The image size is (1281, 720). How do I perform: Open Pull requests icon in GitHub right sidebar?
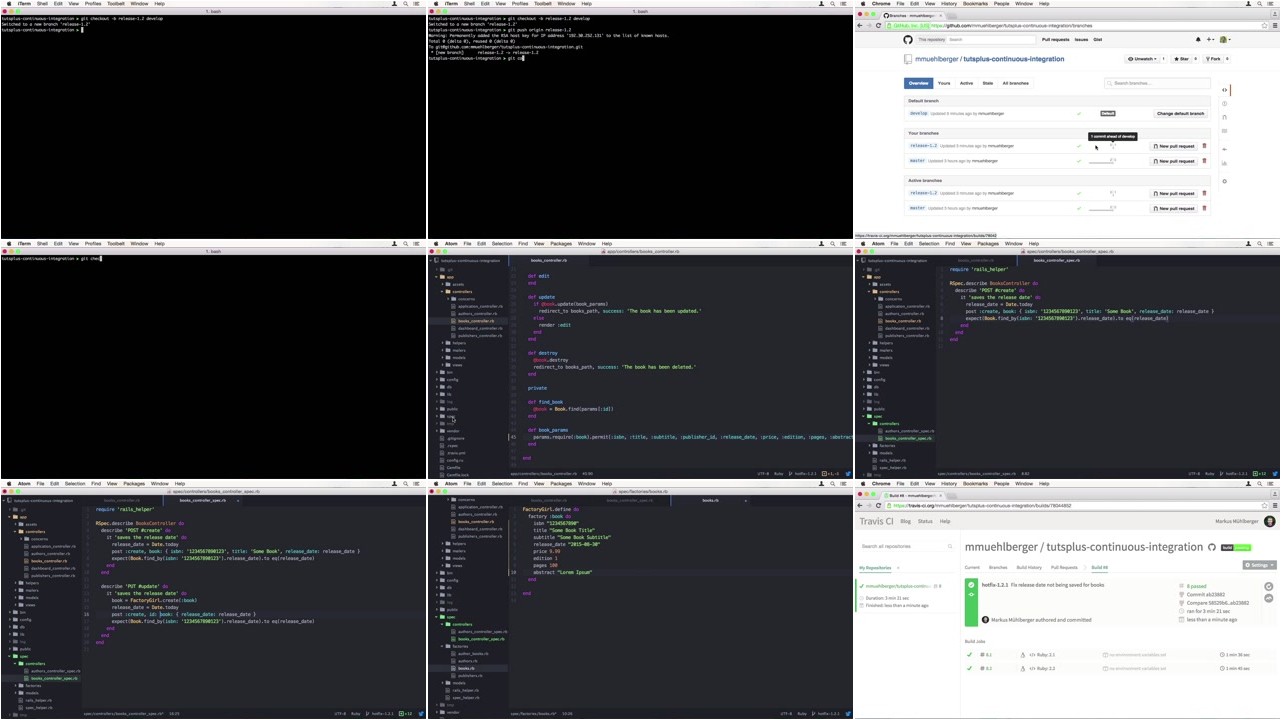pos(1224,117)
